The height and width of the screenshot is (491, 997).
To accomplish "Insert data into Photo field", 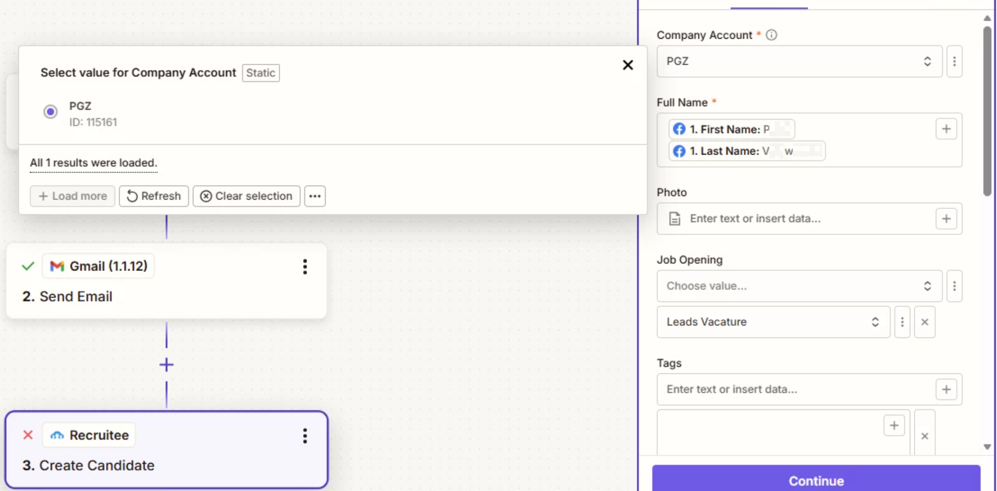I will tap(946, 219).
